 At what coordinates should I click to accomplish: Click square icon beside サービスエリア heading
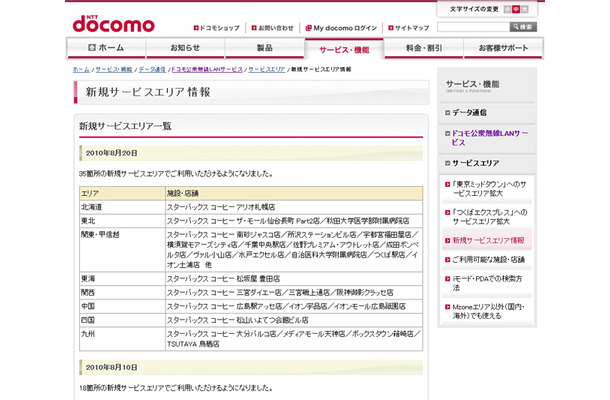tap(447, 163)
